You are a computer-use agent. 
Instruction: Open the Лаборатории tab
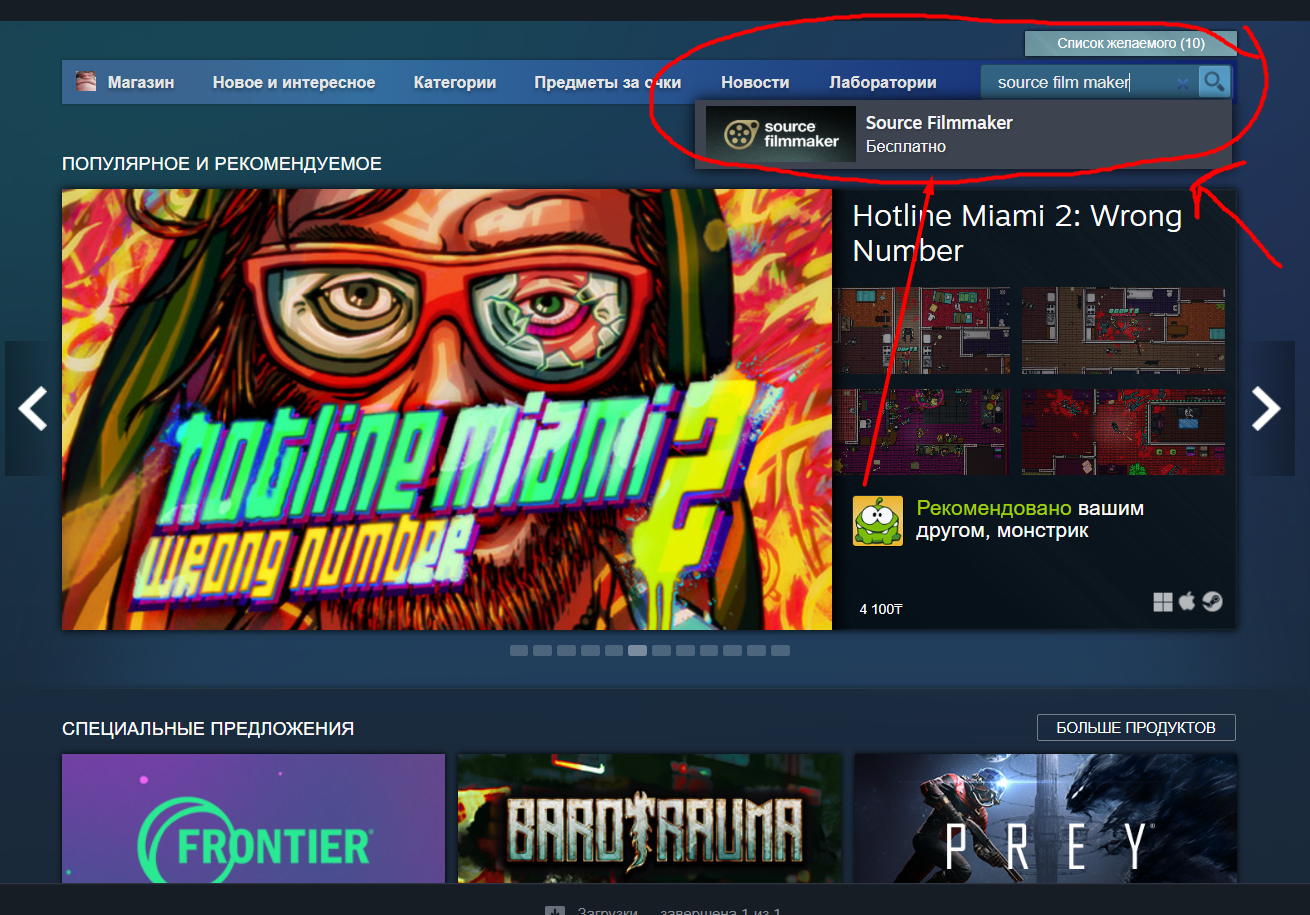pyautogui.click(x=883, y=82)
